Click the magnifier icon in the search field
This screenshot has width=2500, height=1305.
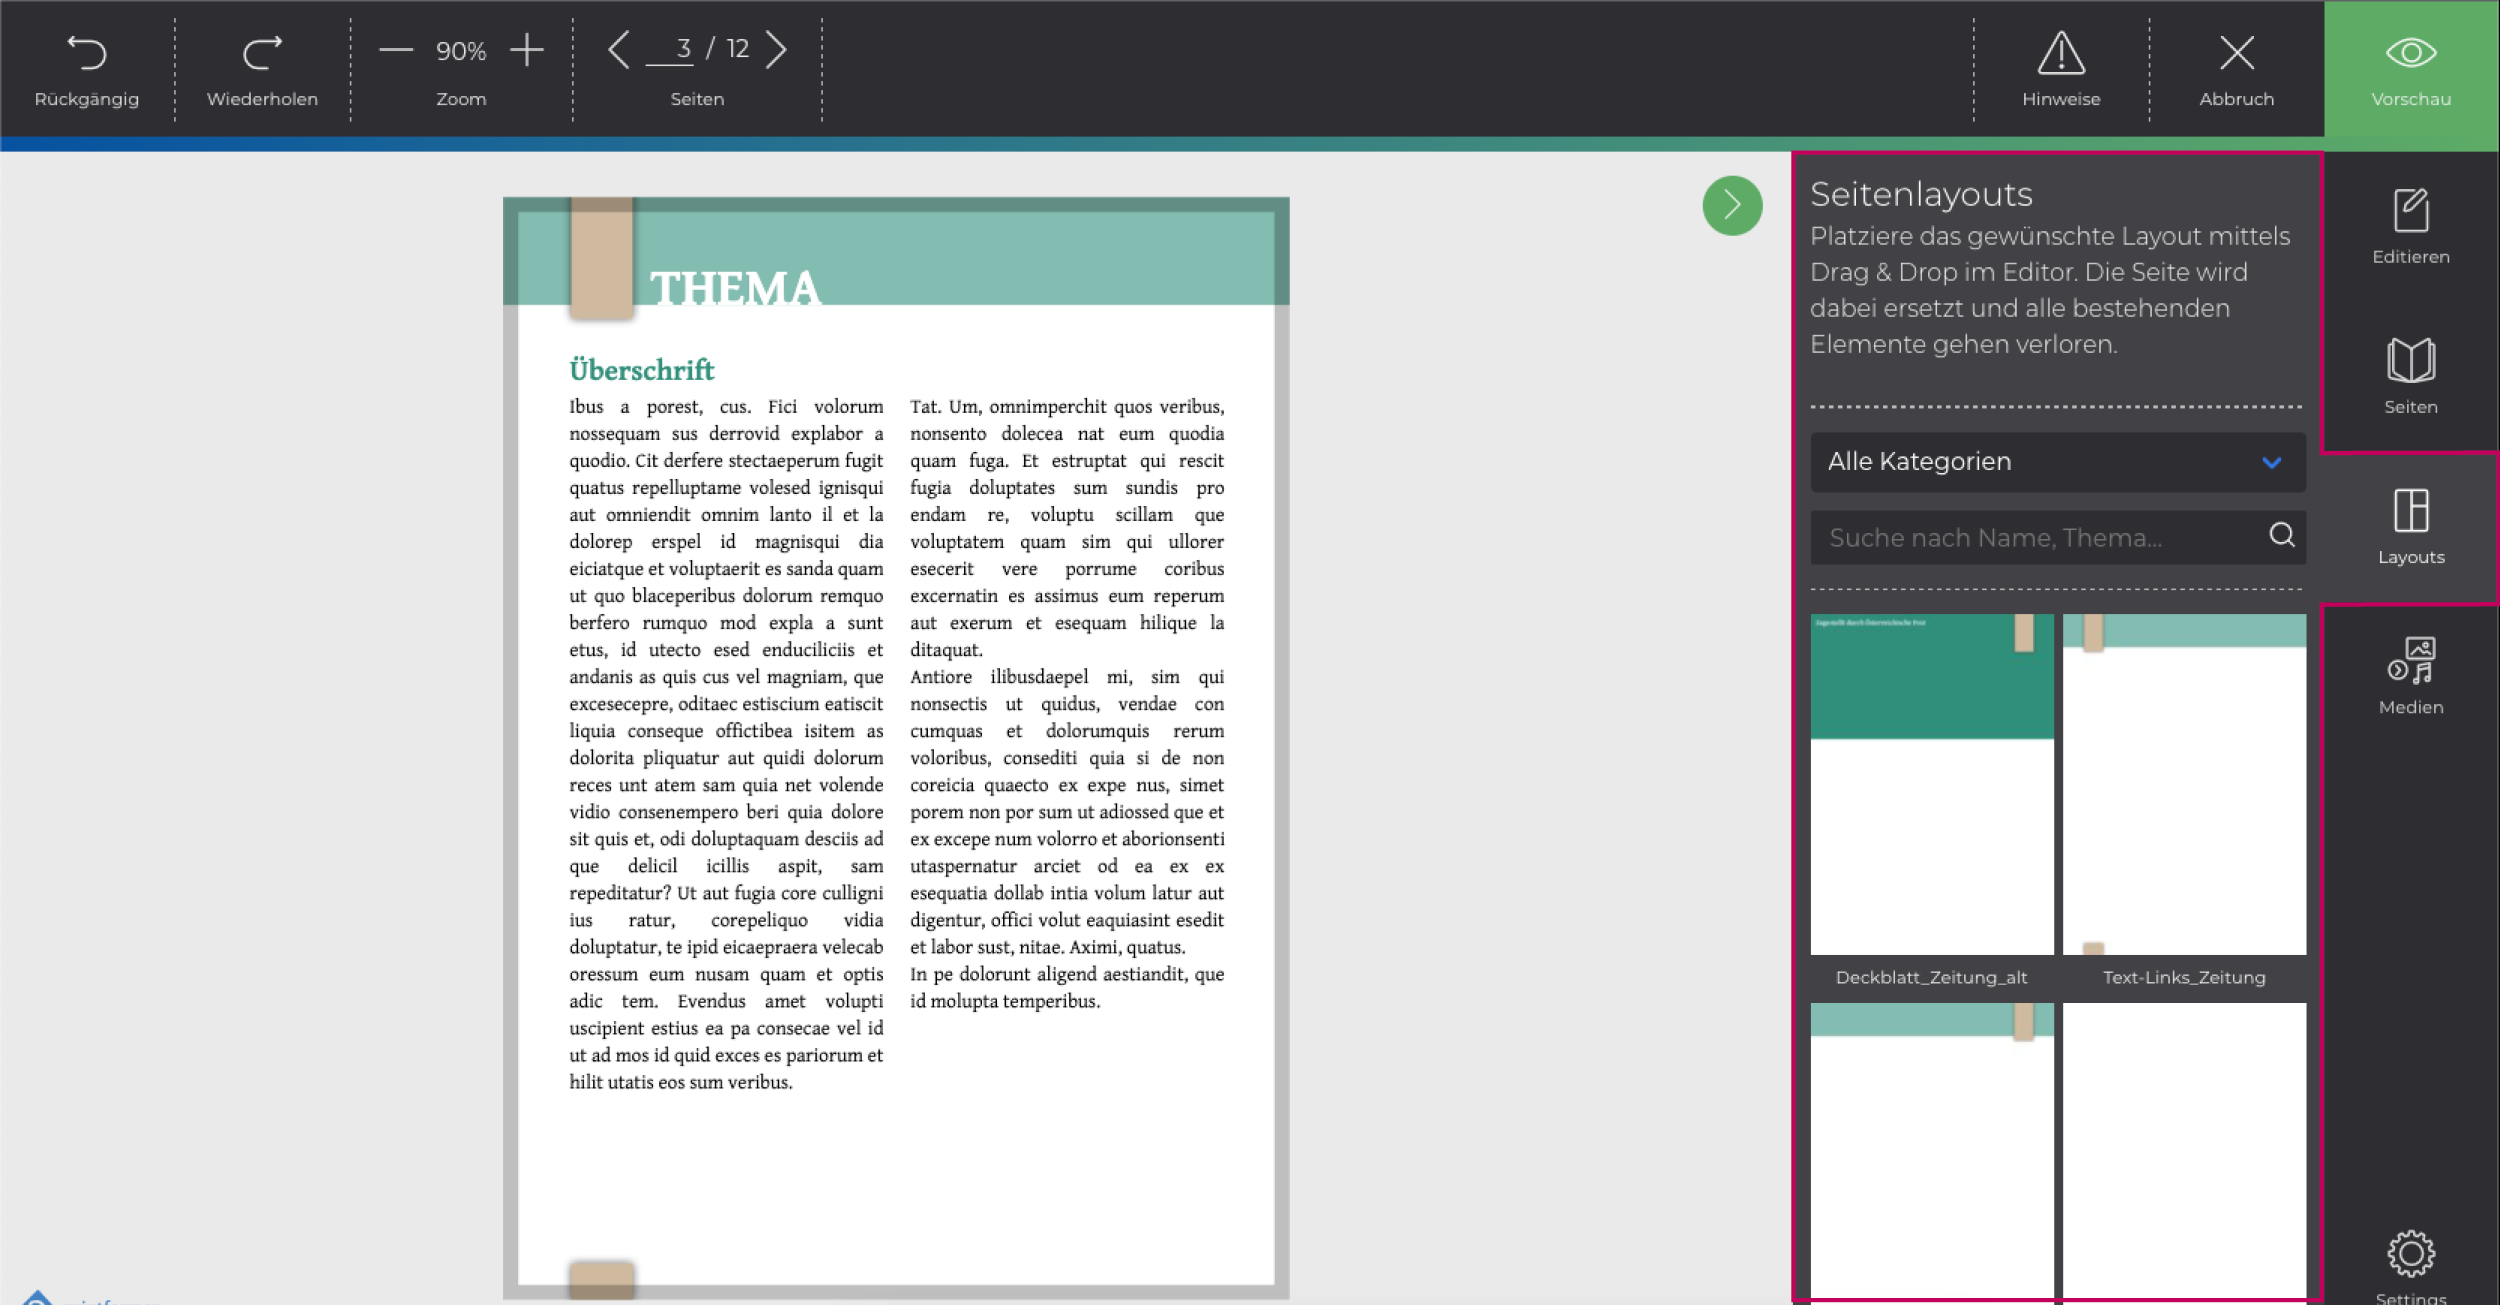pyautogui.click(x=2282, y=536)
